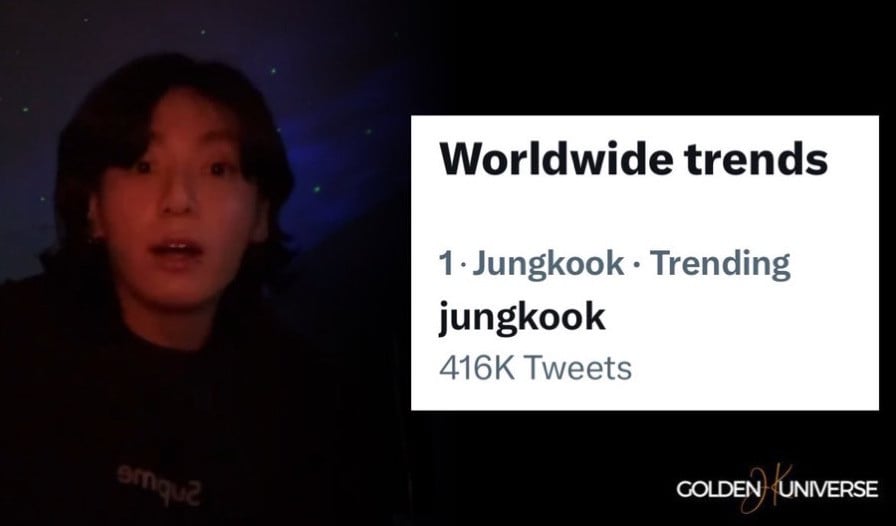
Task: Select the word UNIVERSE in the watermark
Action: pos(829,489)
